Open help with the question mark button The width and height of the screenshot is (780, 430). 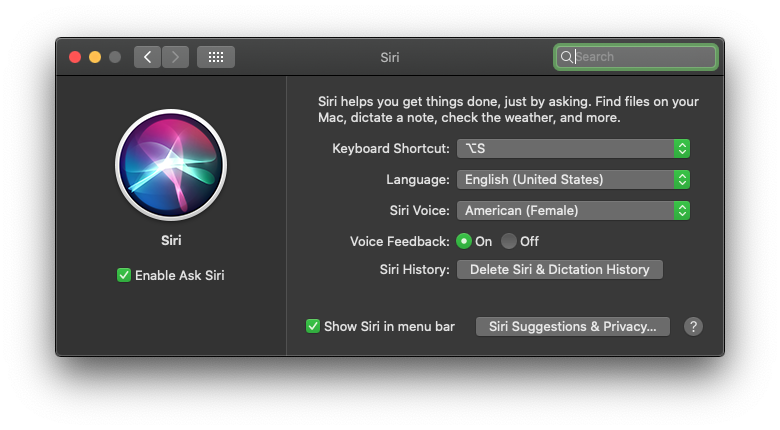point(693,326)
